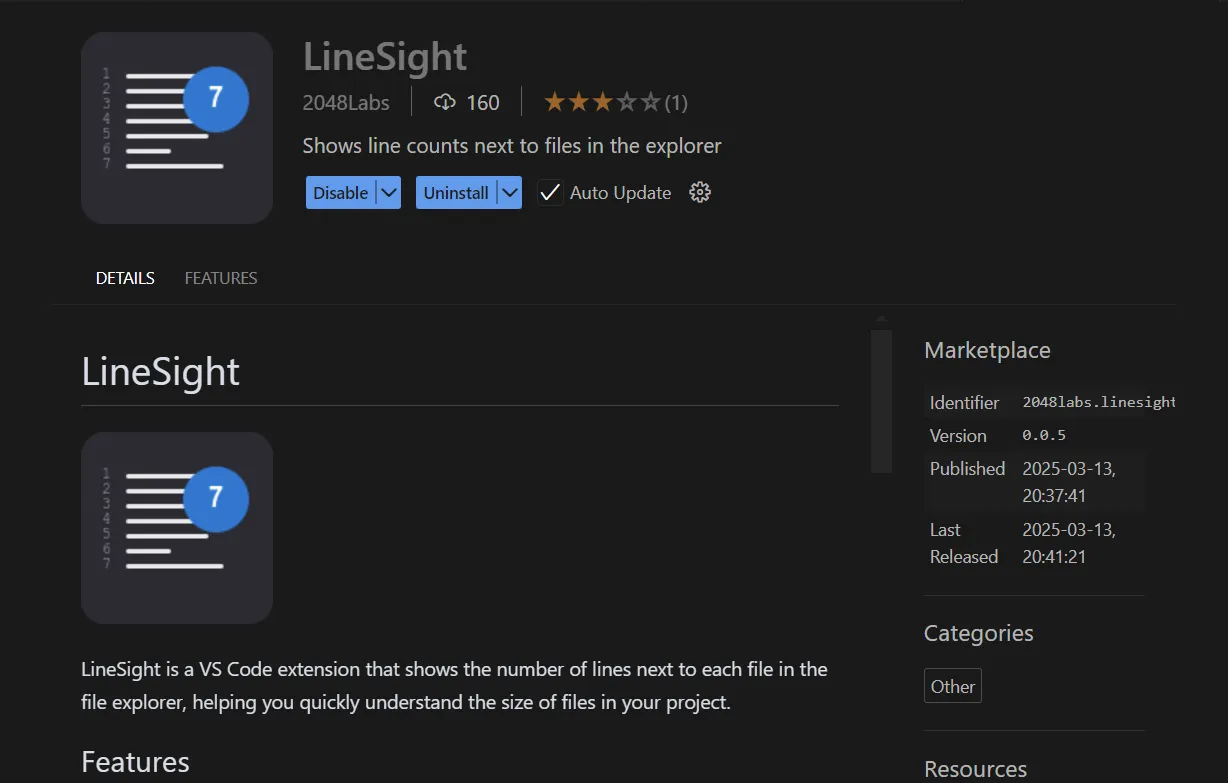1228x783 pixels.
Task: Open the extension settings gear icon
Action: point(700,193)
